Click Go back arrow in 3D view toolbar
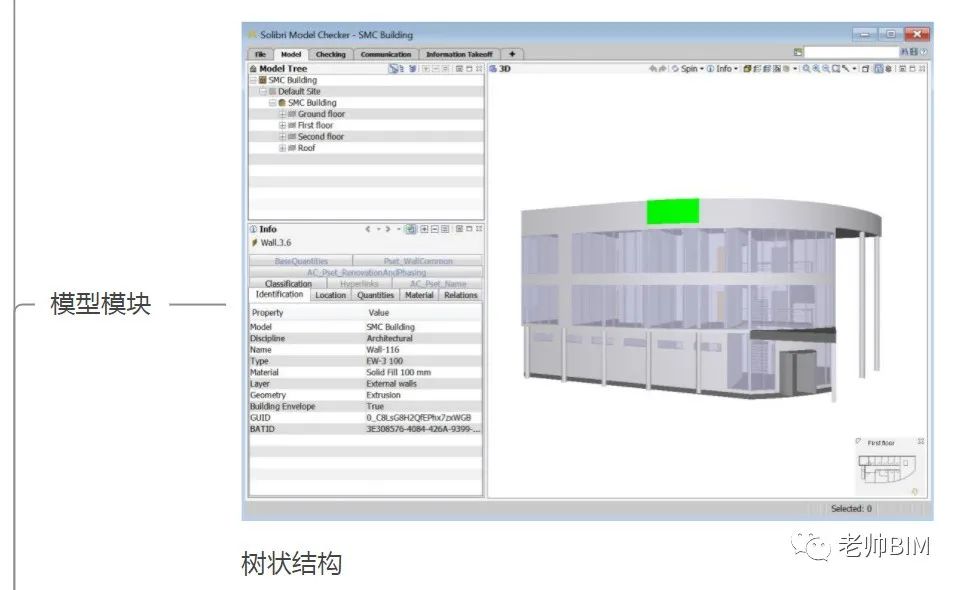 652,69
